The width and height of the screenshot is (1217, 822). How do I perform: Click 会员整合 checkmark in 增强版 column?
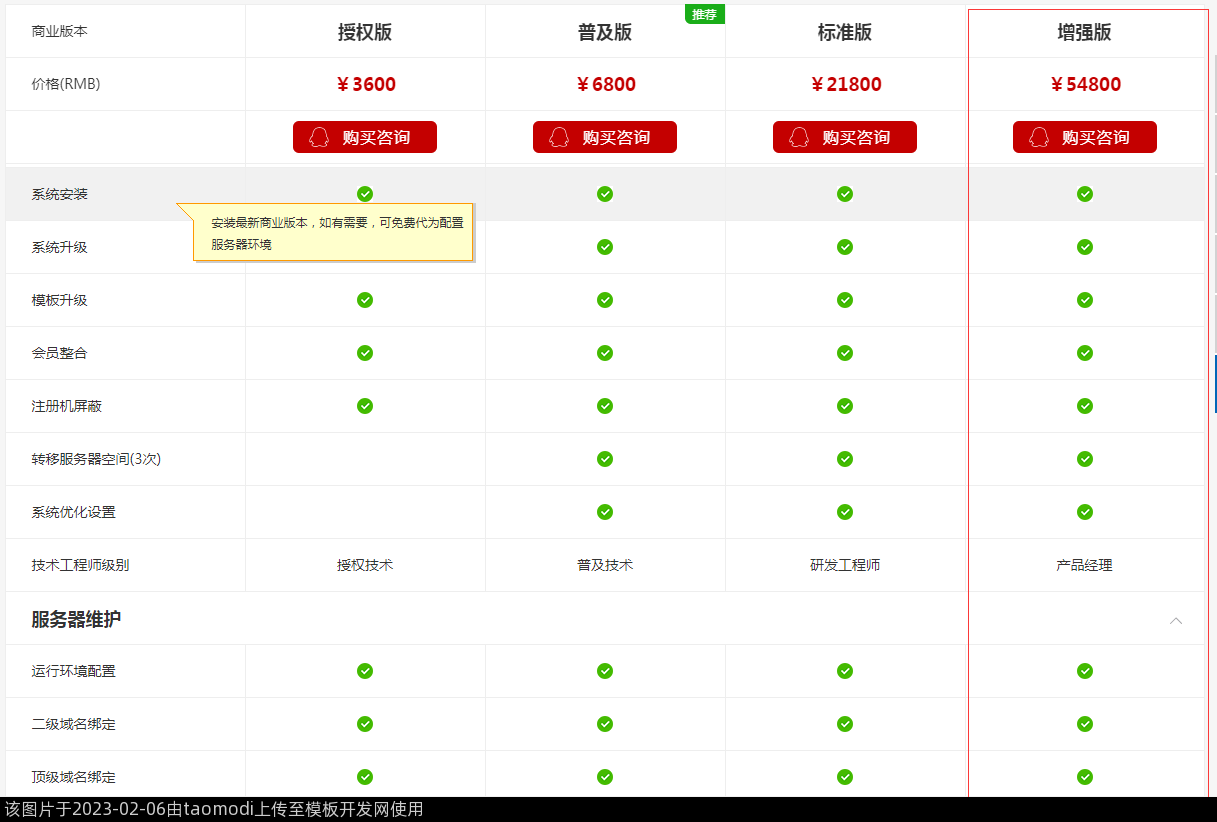coord(1085,353)
